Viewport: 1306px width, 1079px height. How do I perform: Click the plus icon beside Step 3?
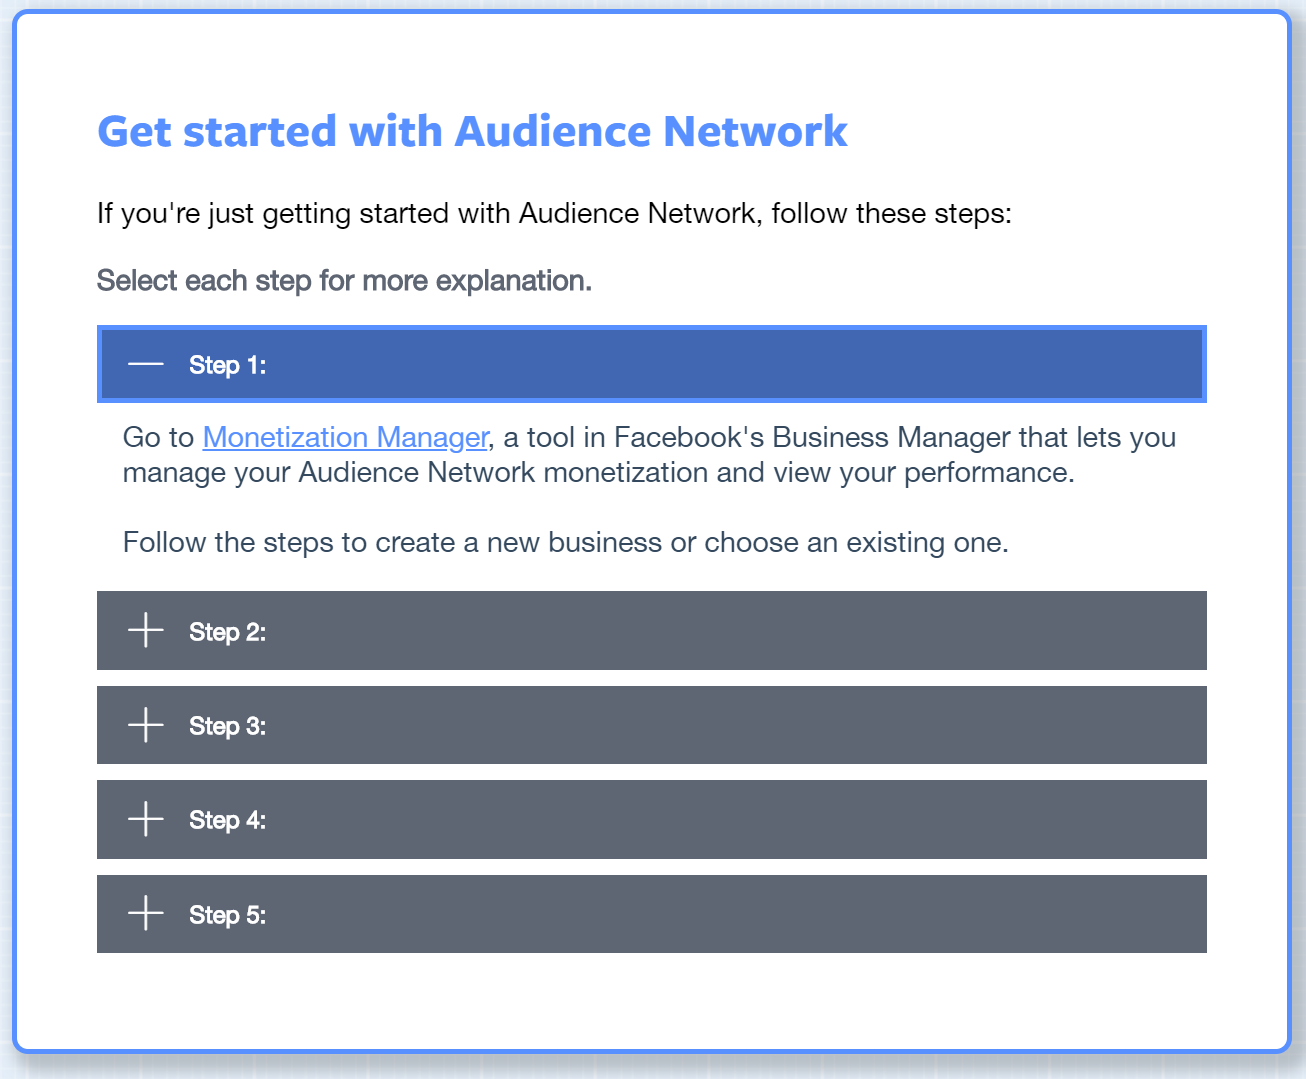point(146,725)
